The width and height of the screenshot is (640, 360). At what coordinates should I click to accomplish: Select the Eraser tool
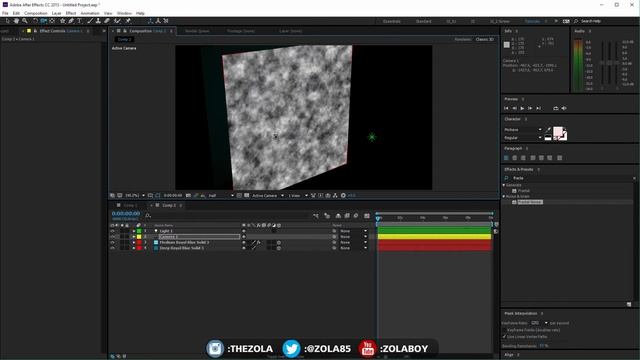[x=107, y=21]
